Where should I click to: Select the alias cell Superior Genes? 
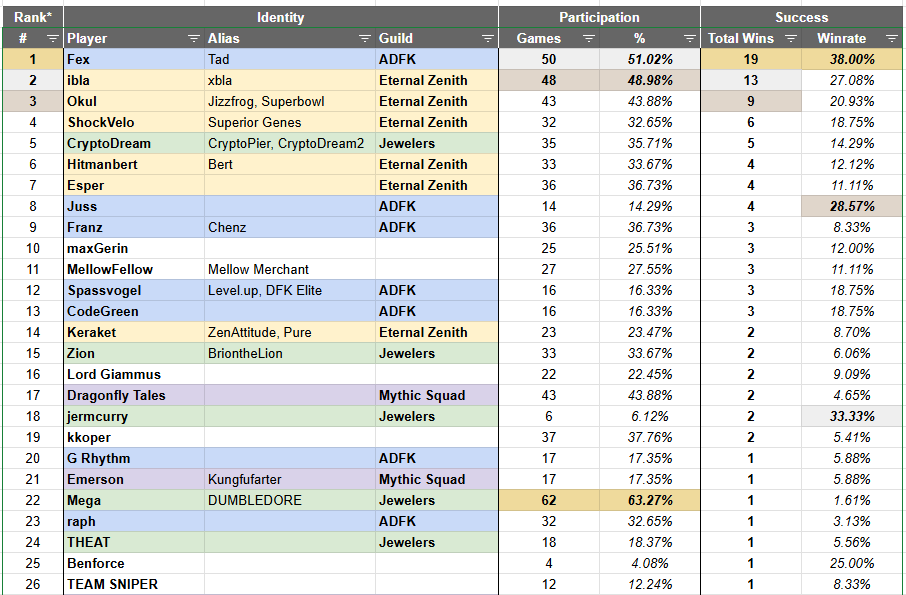coord(290,122)
